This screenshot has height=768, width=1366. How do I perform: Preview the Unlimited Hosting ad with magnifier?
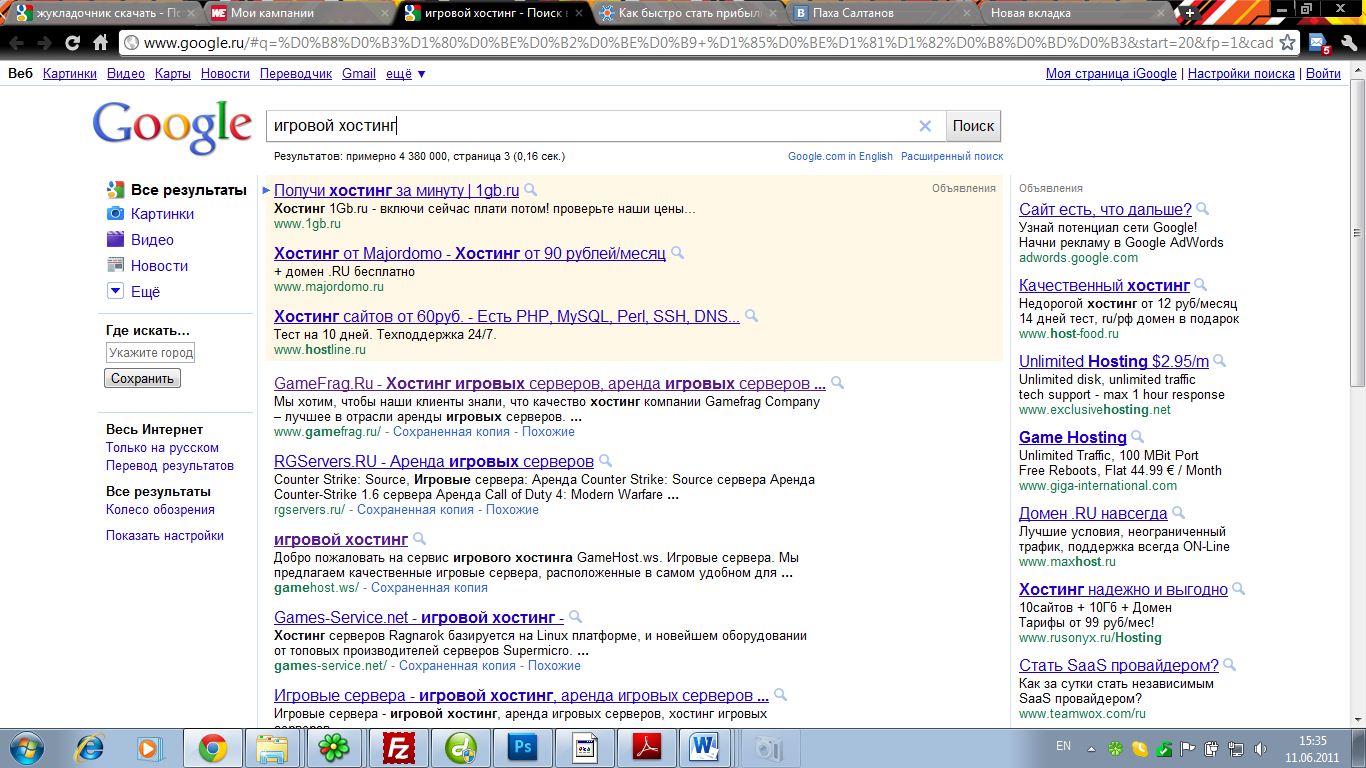pyautogui.click(x=1219, y=361)
